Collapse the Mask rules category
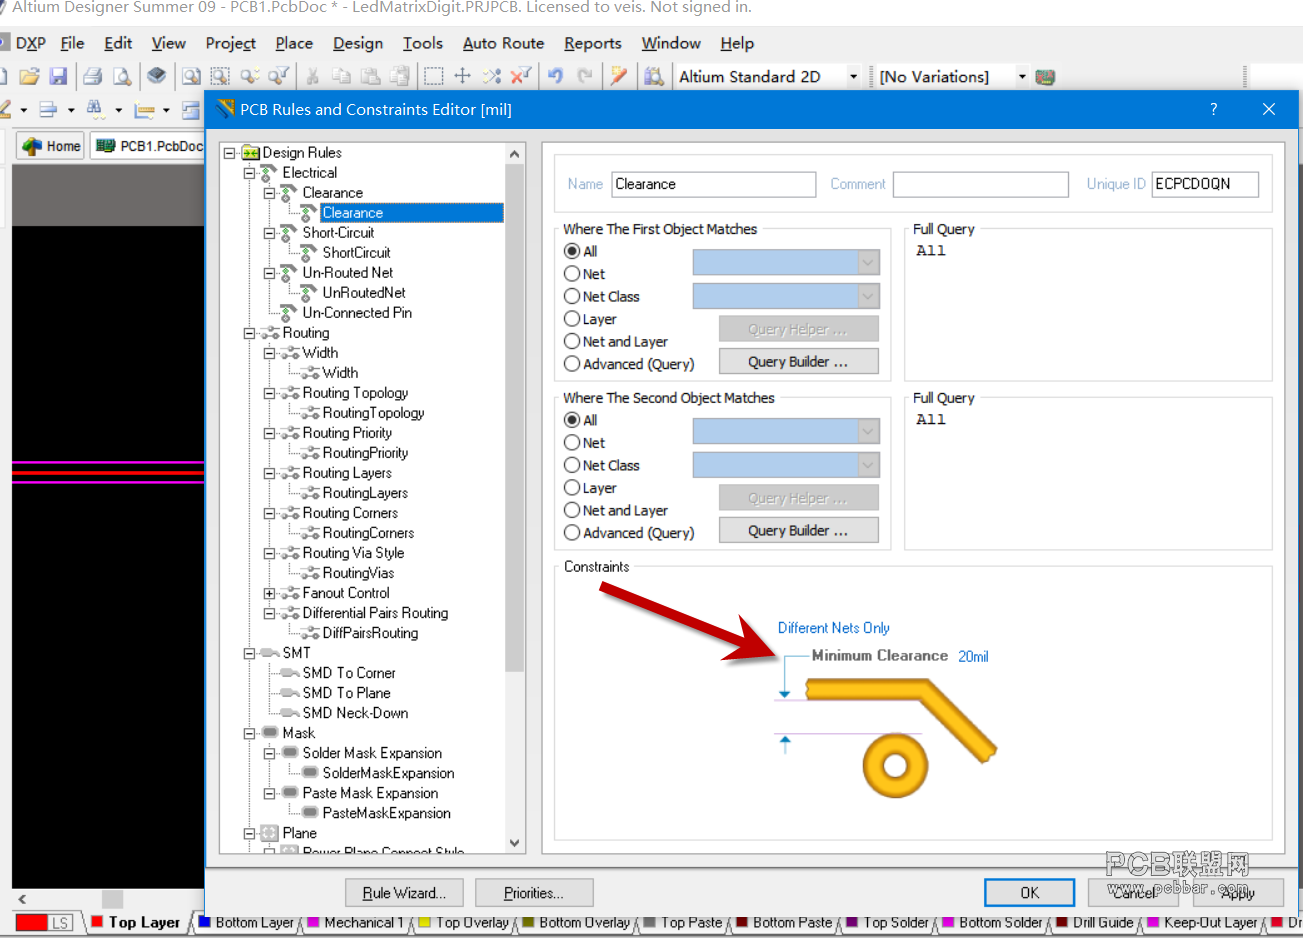This screenshot has height=938, width=1303. pos(250,733)
